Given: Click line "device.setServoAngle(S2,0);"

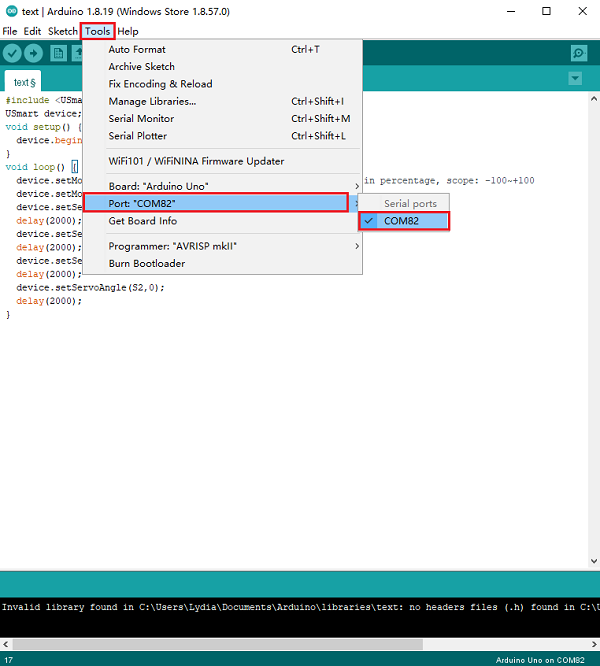Looking at the screenshot, I should click(x=90, y=288).
